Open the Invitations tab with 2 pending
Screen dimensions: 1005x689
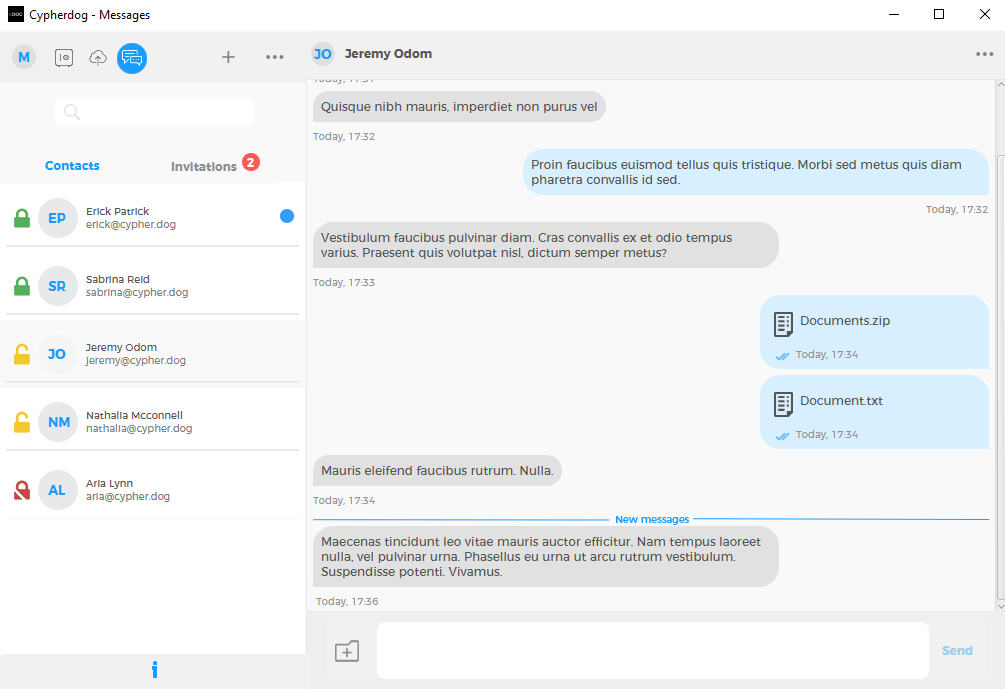click(203, 166)
